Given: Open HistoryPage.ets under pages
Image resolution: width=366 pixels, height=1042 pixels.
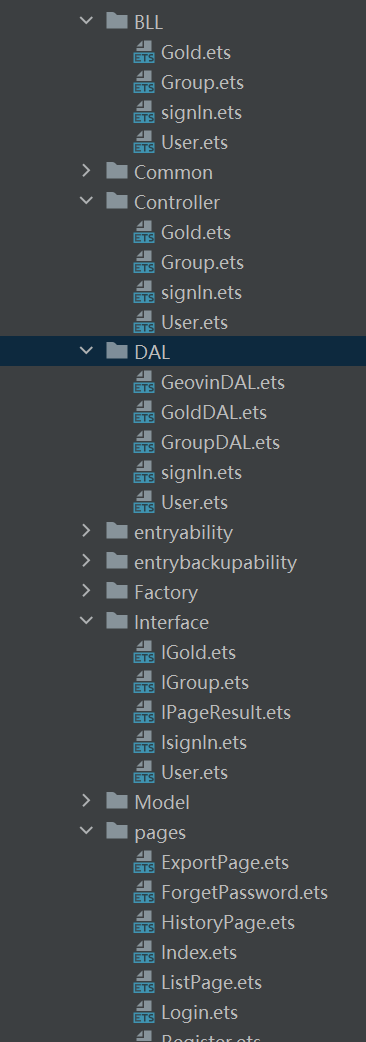Looking at the screenshot, I should (x=228, y=922).
